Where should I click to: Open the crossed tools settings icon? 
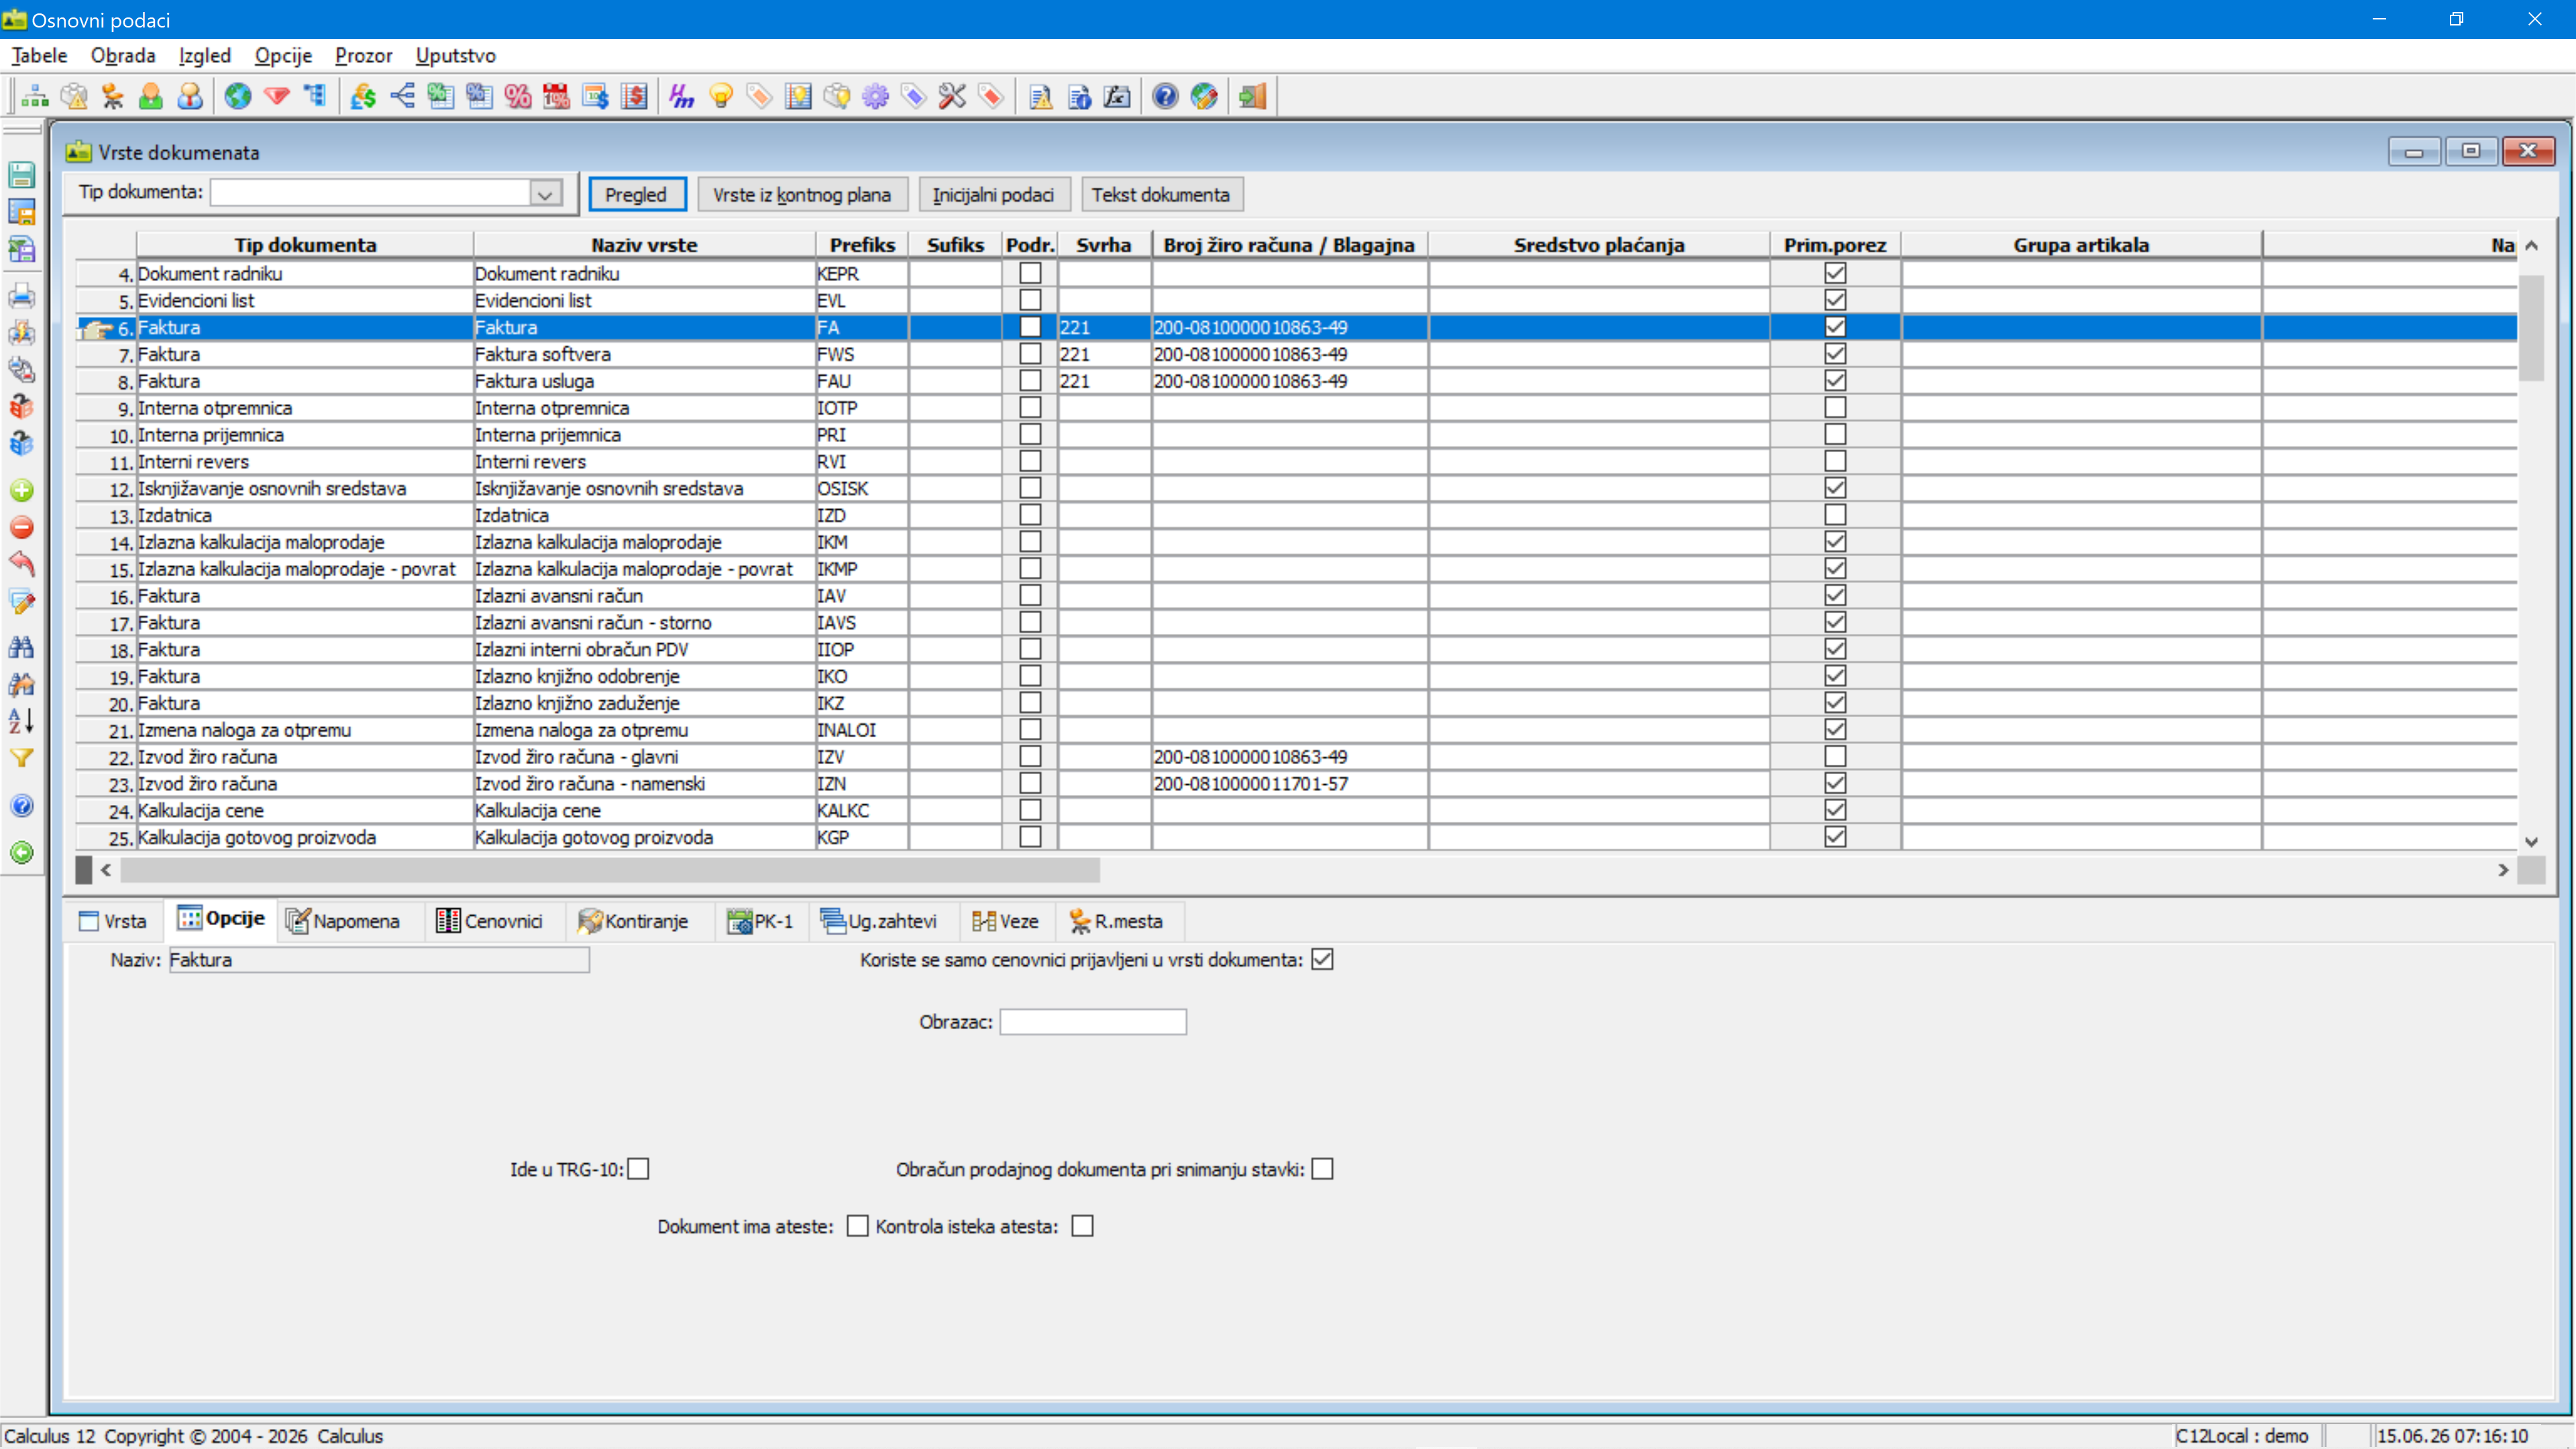pos(952,96)
